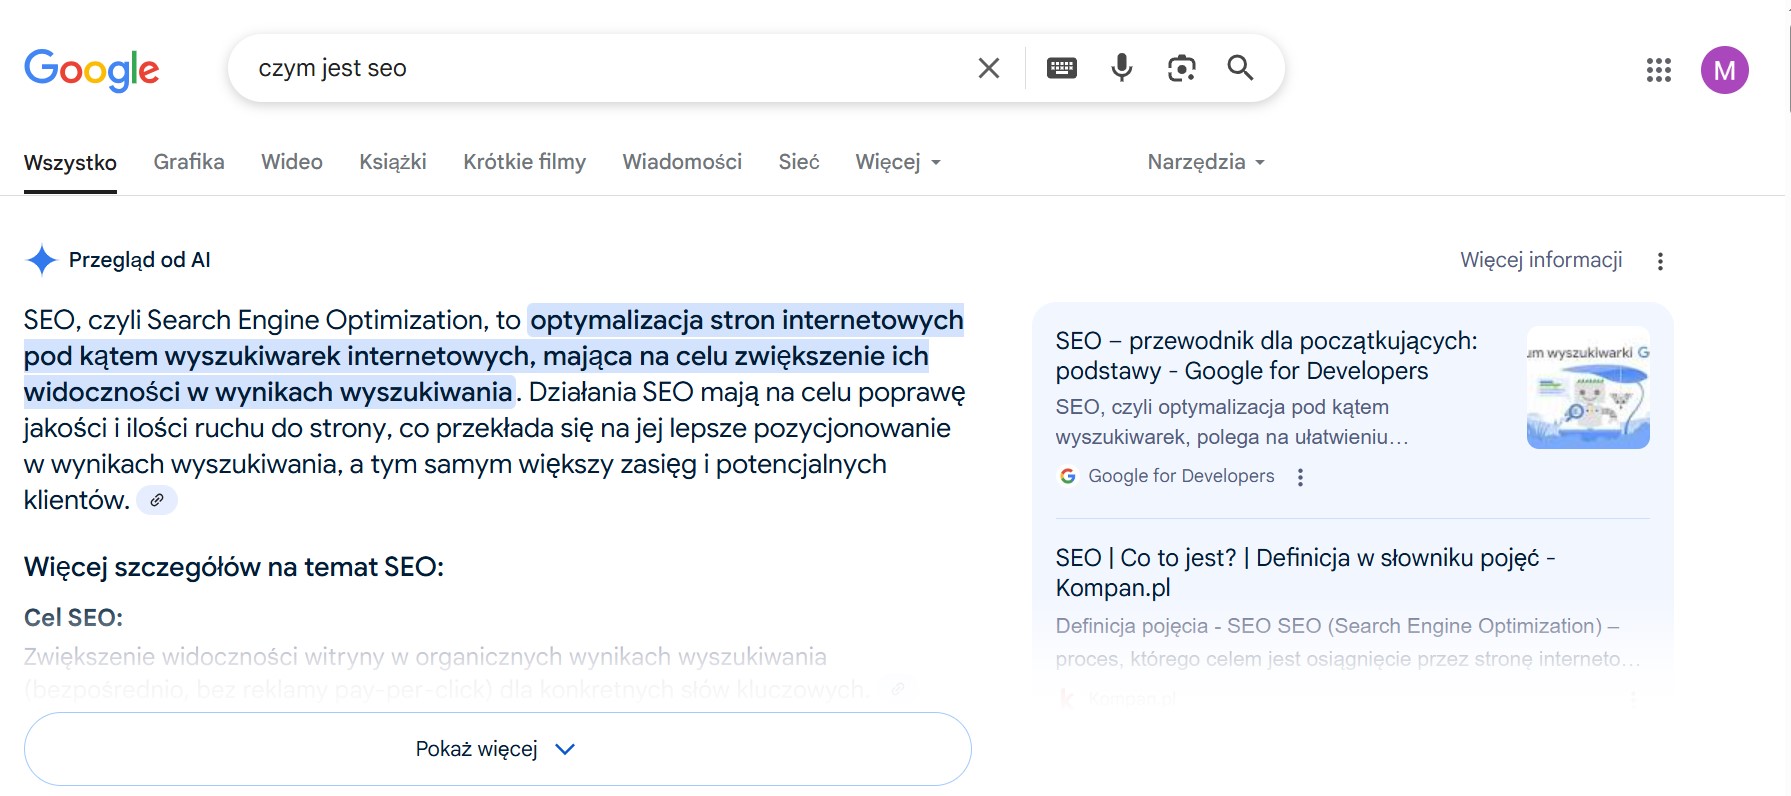Click the source link chip after klientów
The height and width of the screenshot is (796, 1791).
[157, 500]
